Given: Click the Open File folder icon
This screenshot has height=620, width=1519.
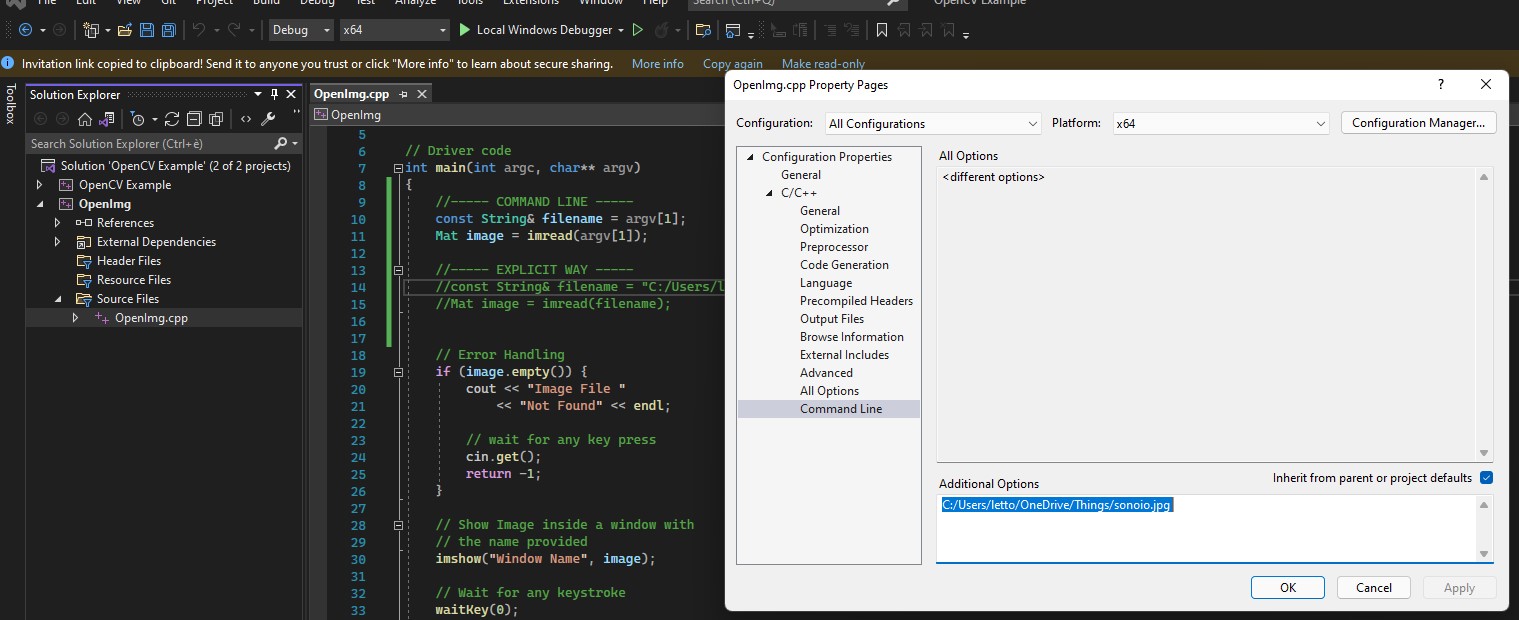Looking at the screenshot, I should pyautogui.click(x=125, y=30).
